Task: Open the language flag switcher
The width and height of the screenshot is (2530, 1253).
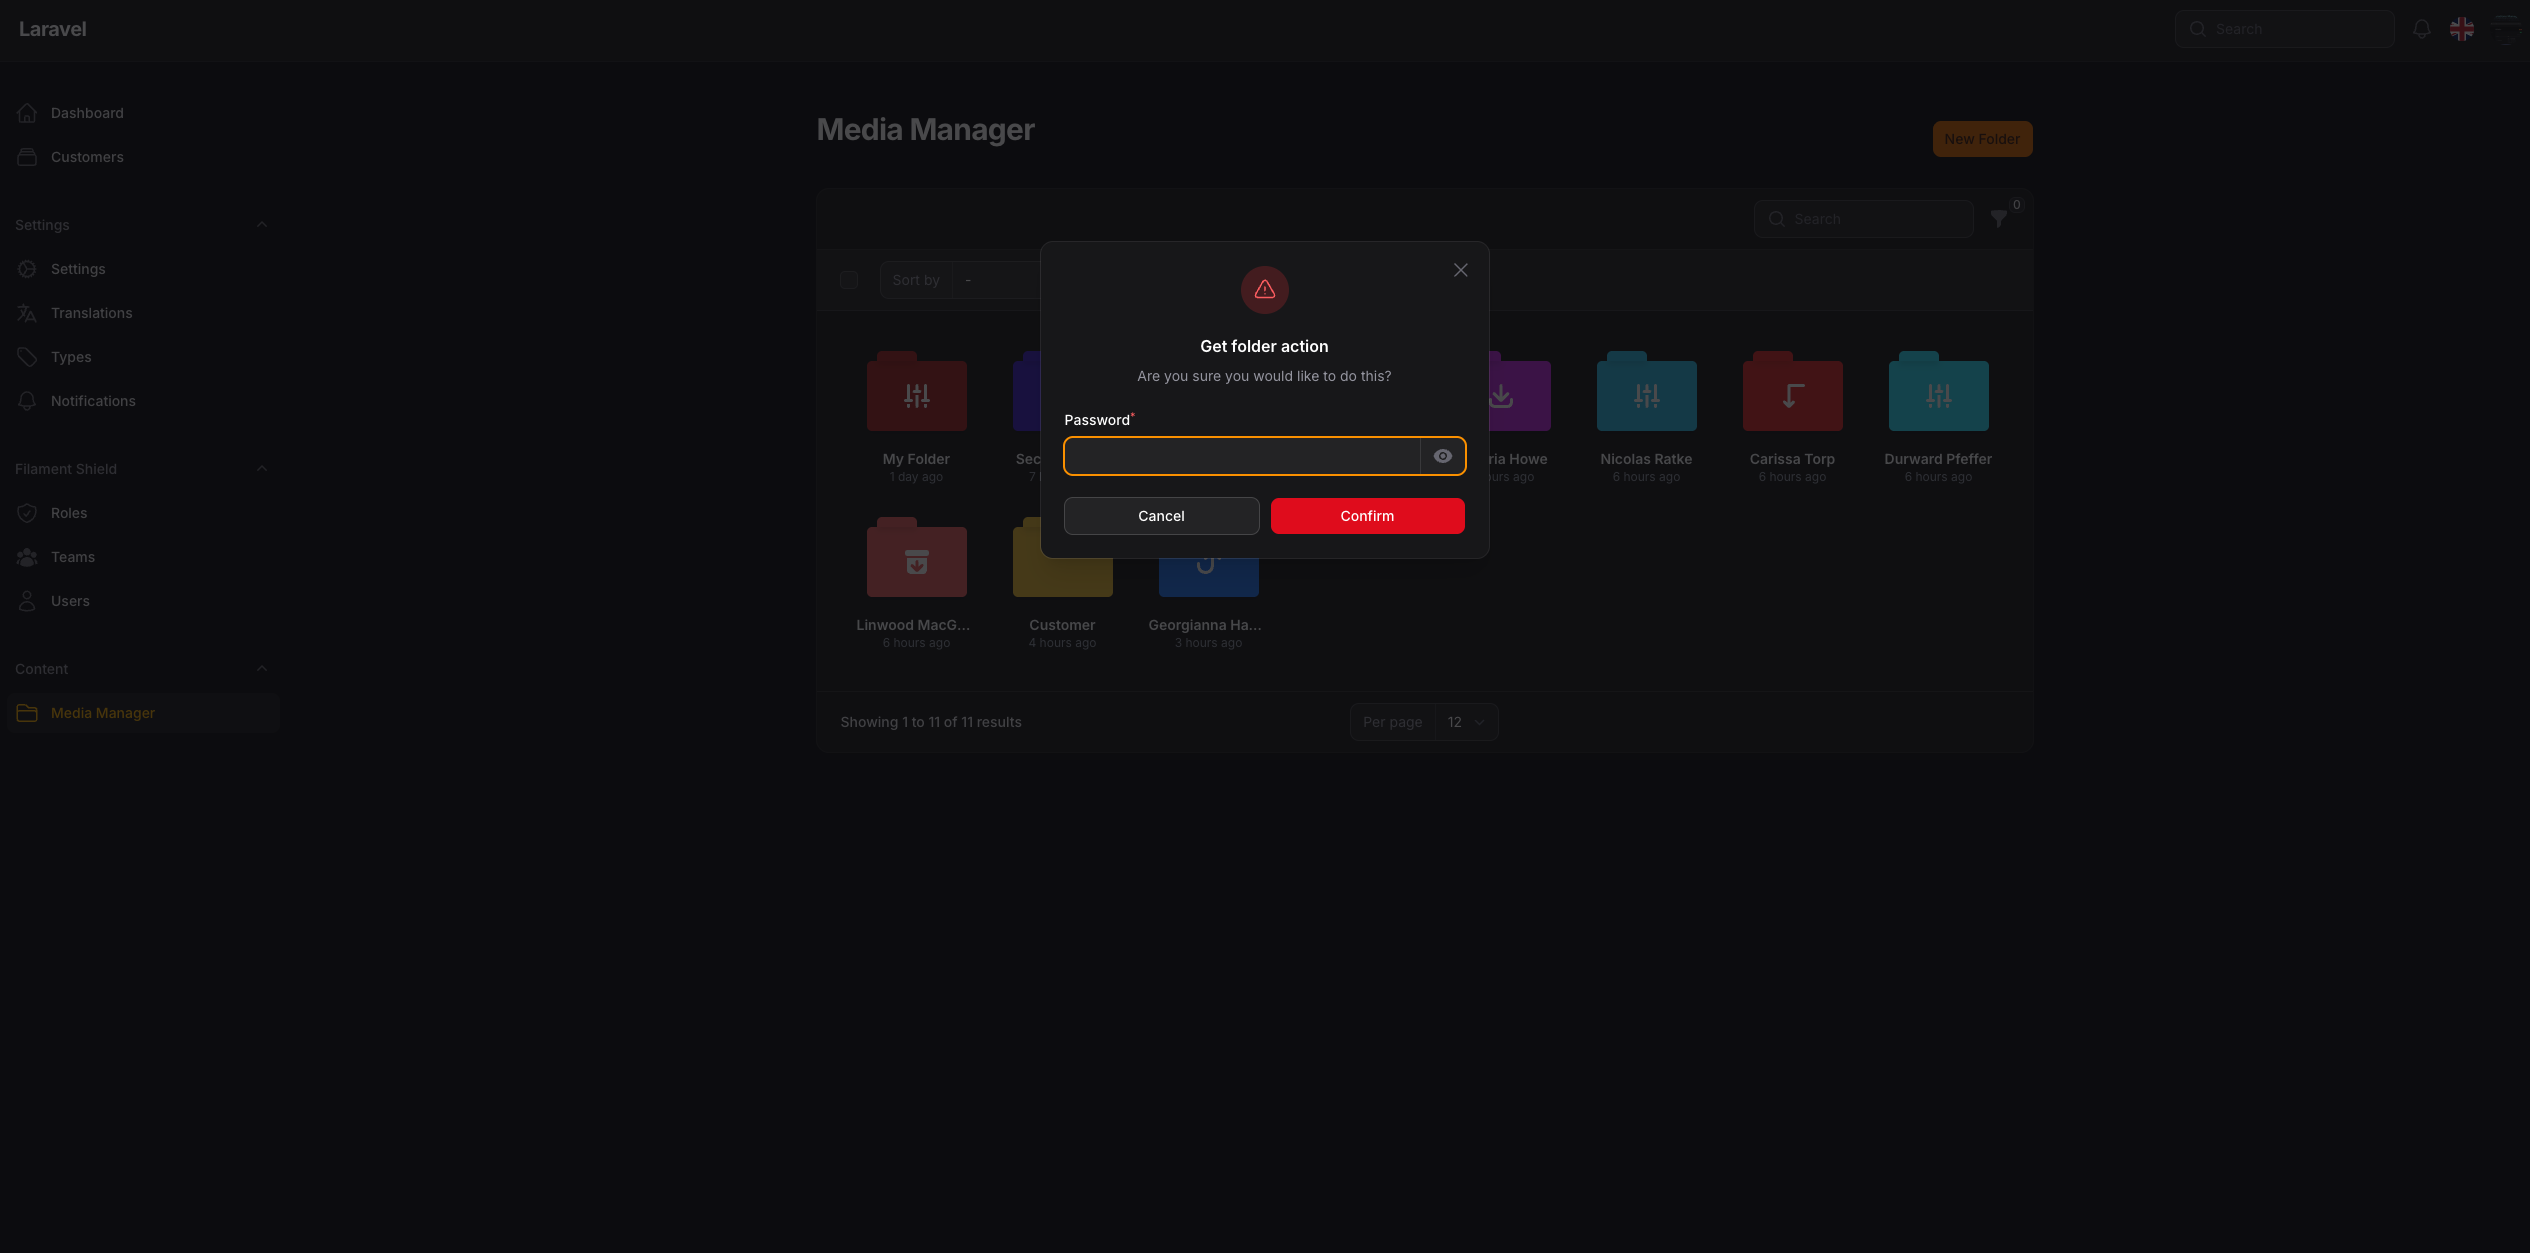Action: pyautogui.click(x=2462, y=29)
